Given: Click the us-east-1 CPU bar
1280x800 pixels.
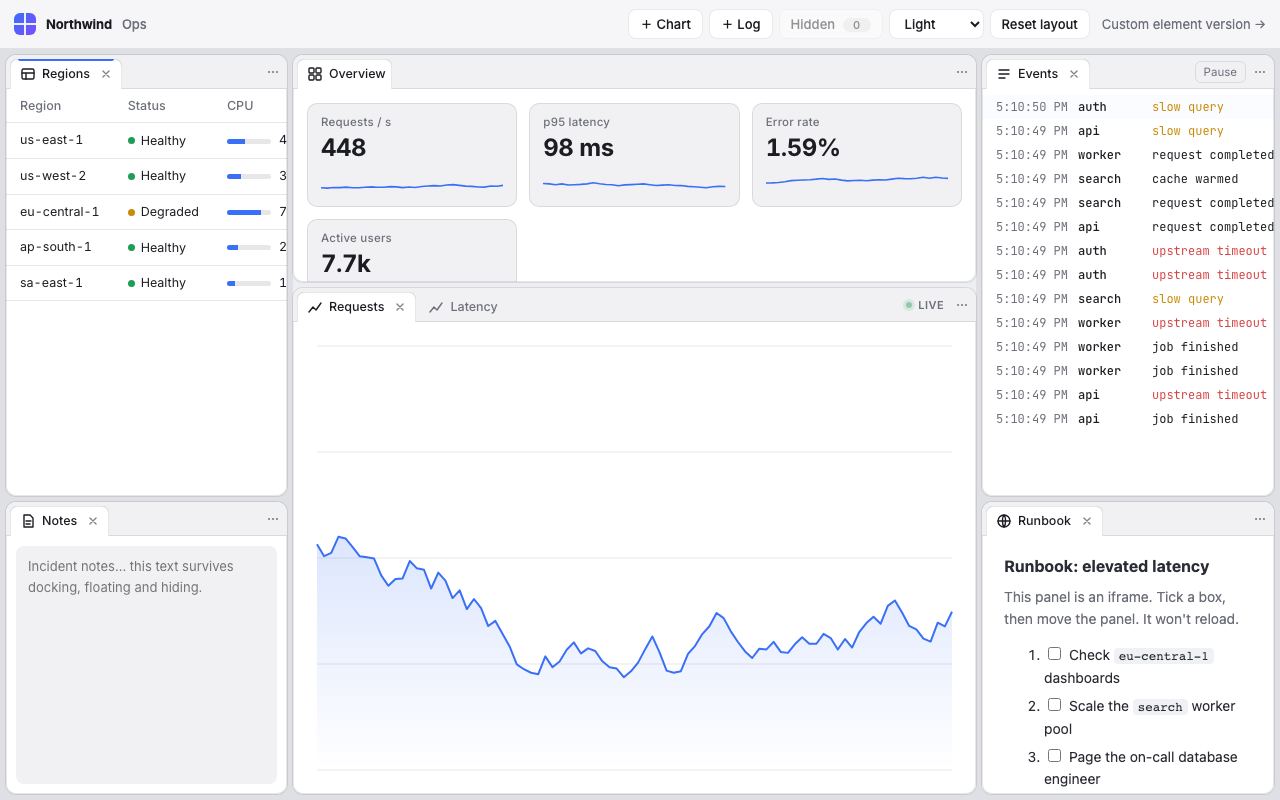Looking at the screenshot, I should point(249,141).
